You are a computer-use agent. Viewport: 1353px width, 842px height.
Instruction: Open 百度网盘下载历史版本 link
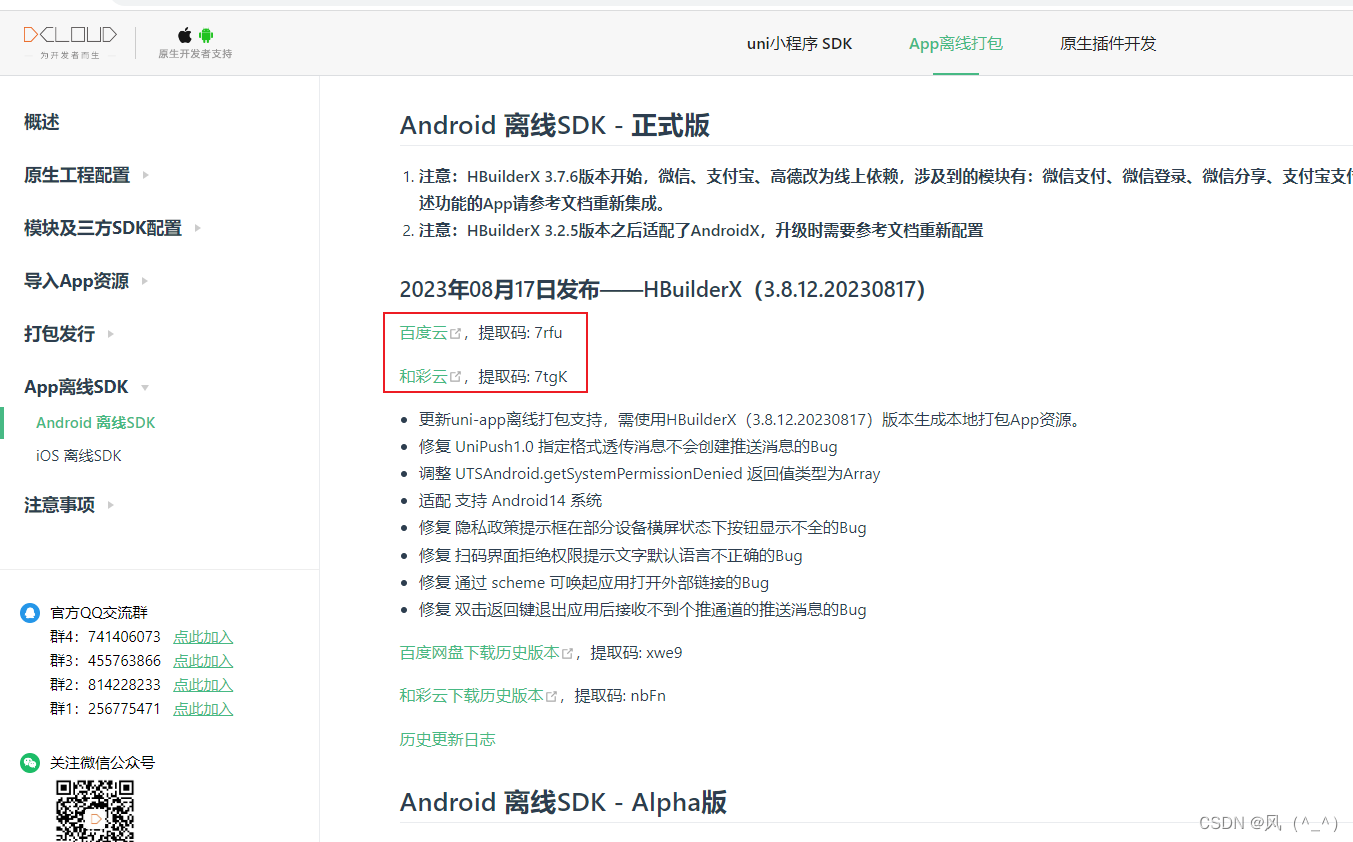coord(480,653)
